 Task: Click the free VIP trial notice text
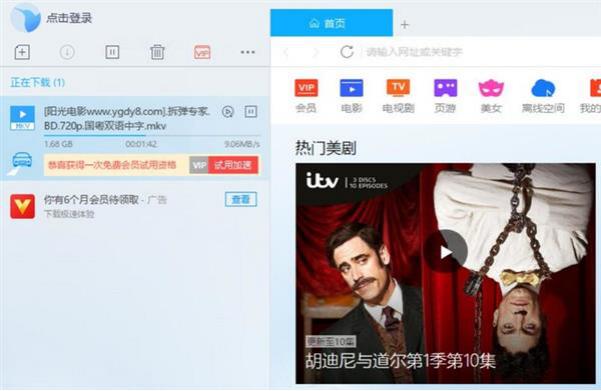(x=112, y=165)
